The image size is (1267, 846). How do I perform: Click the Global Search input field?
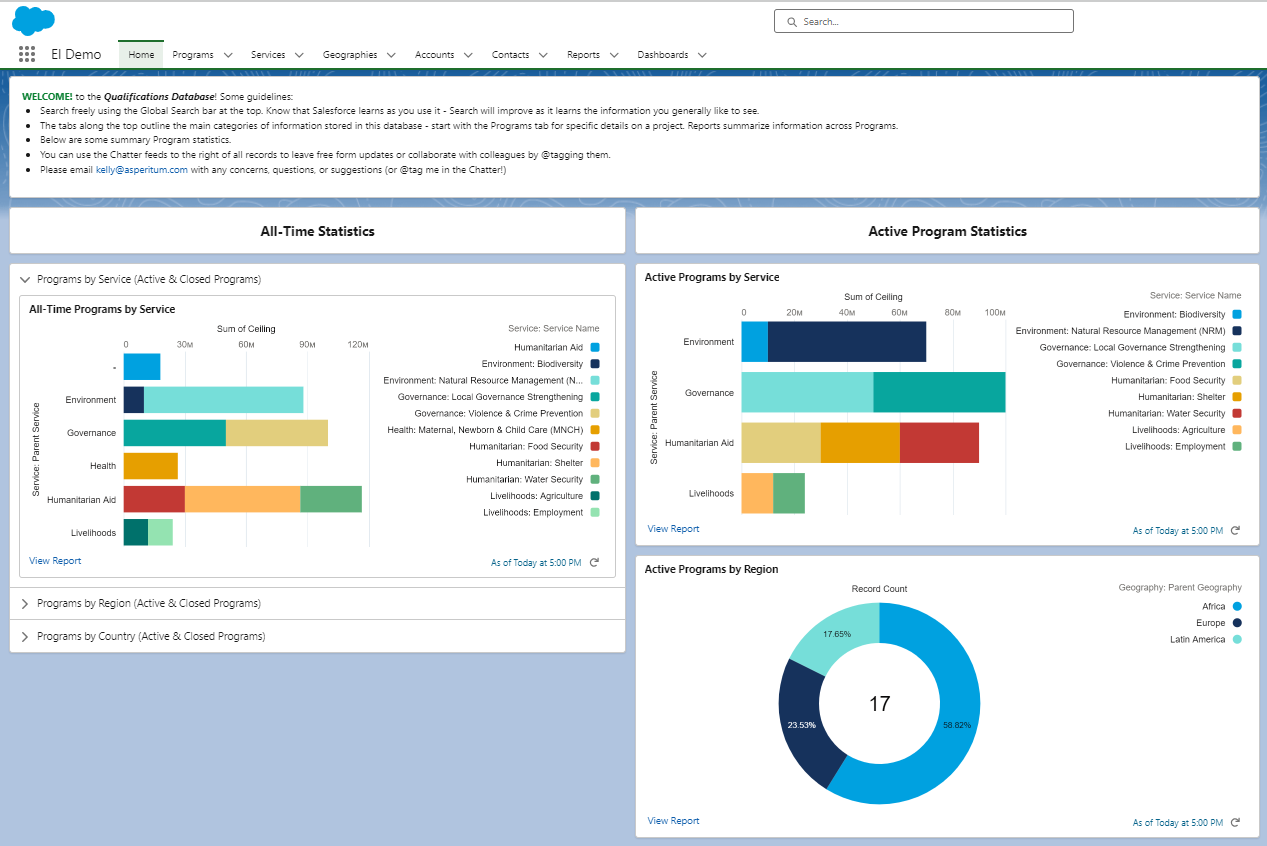tap(923, 21)
